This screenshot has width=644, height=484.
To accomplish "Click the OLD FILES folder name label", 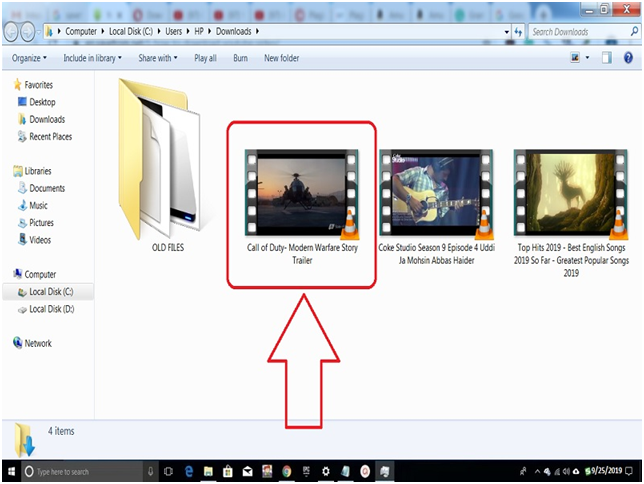I will click(168, 247).
